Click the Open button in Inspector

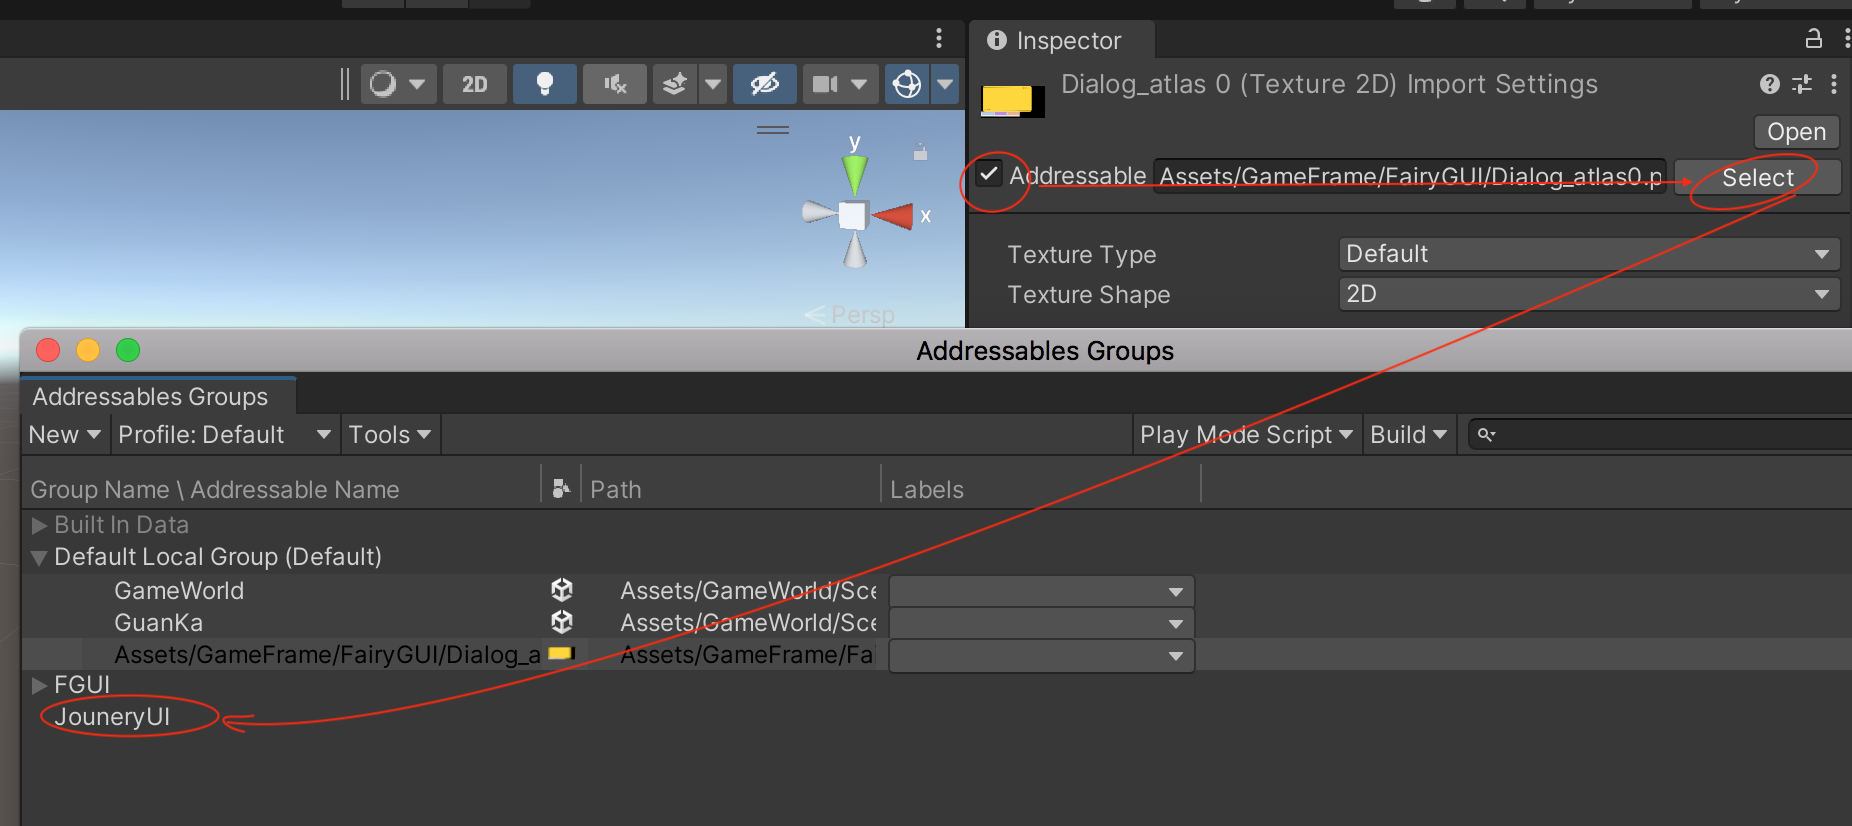(1795, 132)
